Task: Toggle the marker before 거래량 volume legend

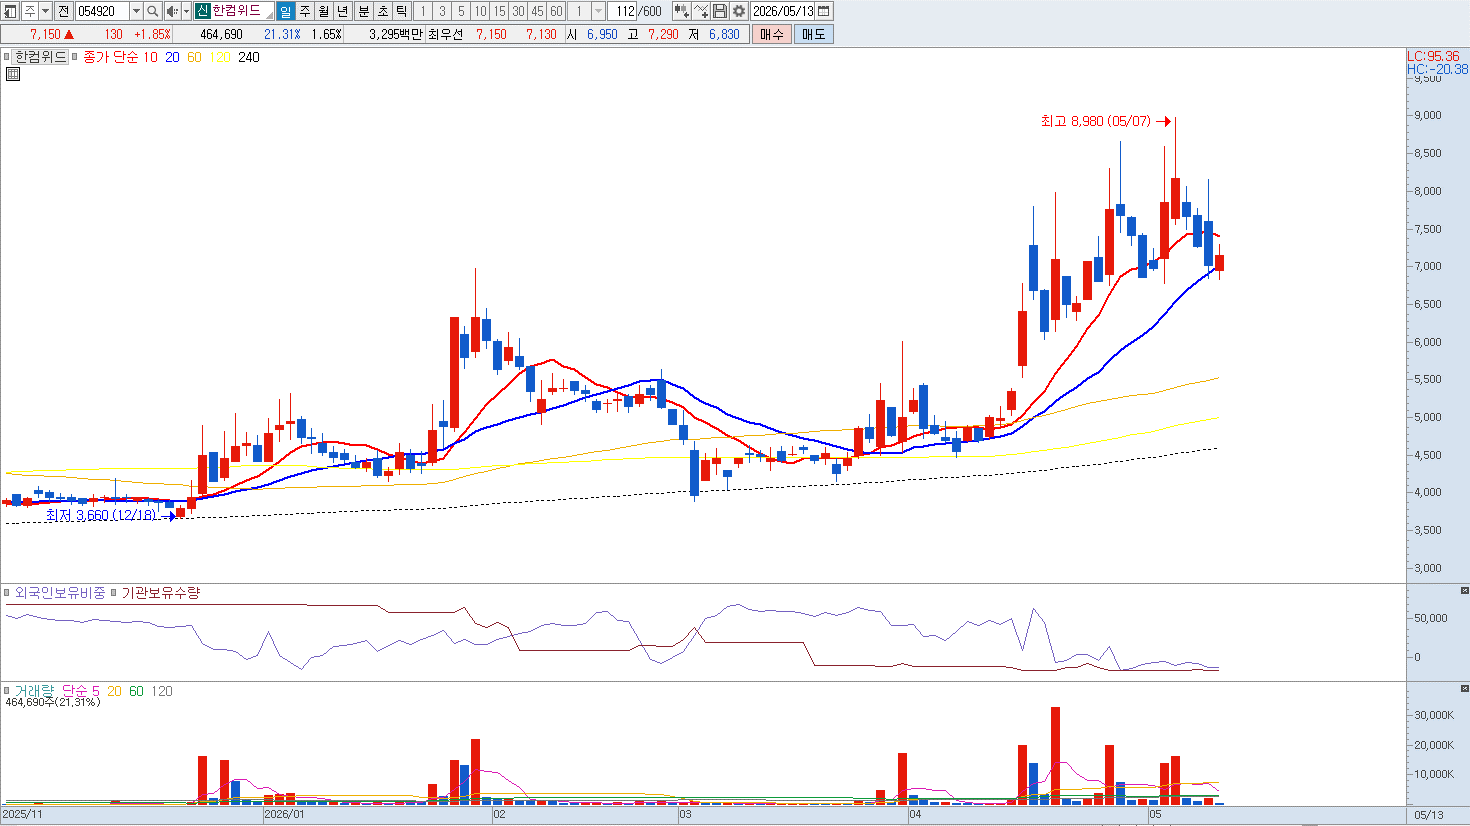Action: [x=6, y=691]
